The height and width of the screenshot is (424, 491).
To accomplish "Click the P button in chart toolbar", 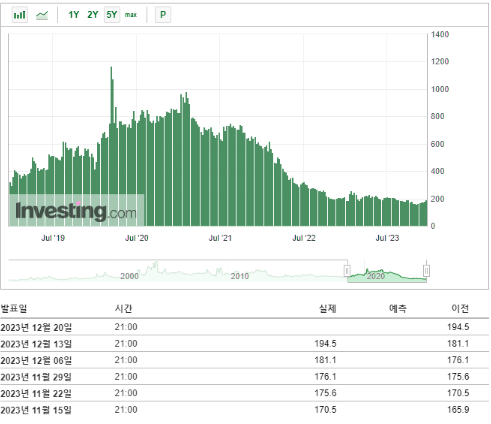I will pos(163,15).
